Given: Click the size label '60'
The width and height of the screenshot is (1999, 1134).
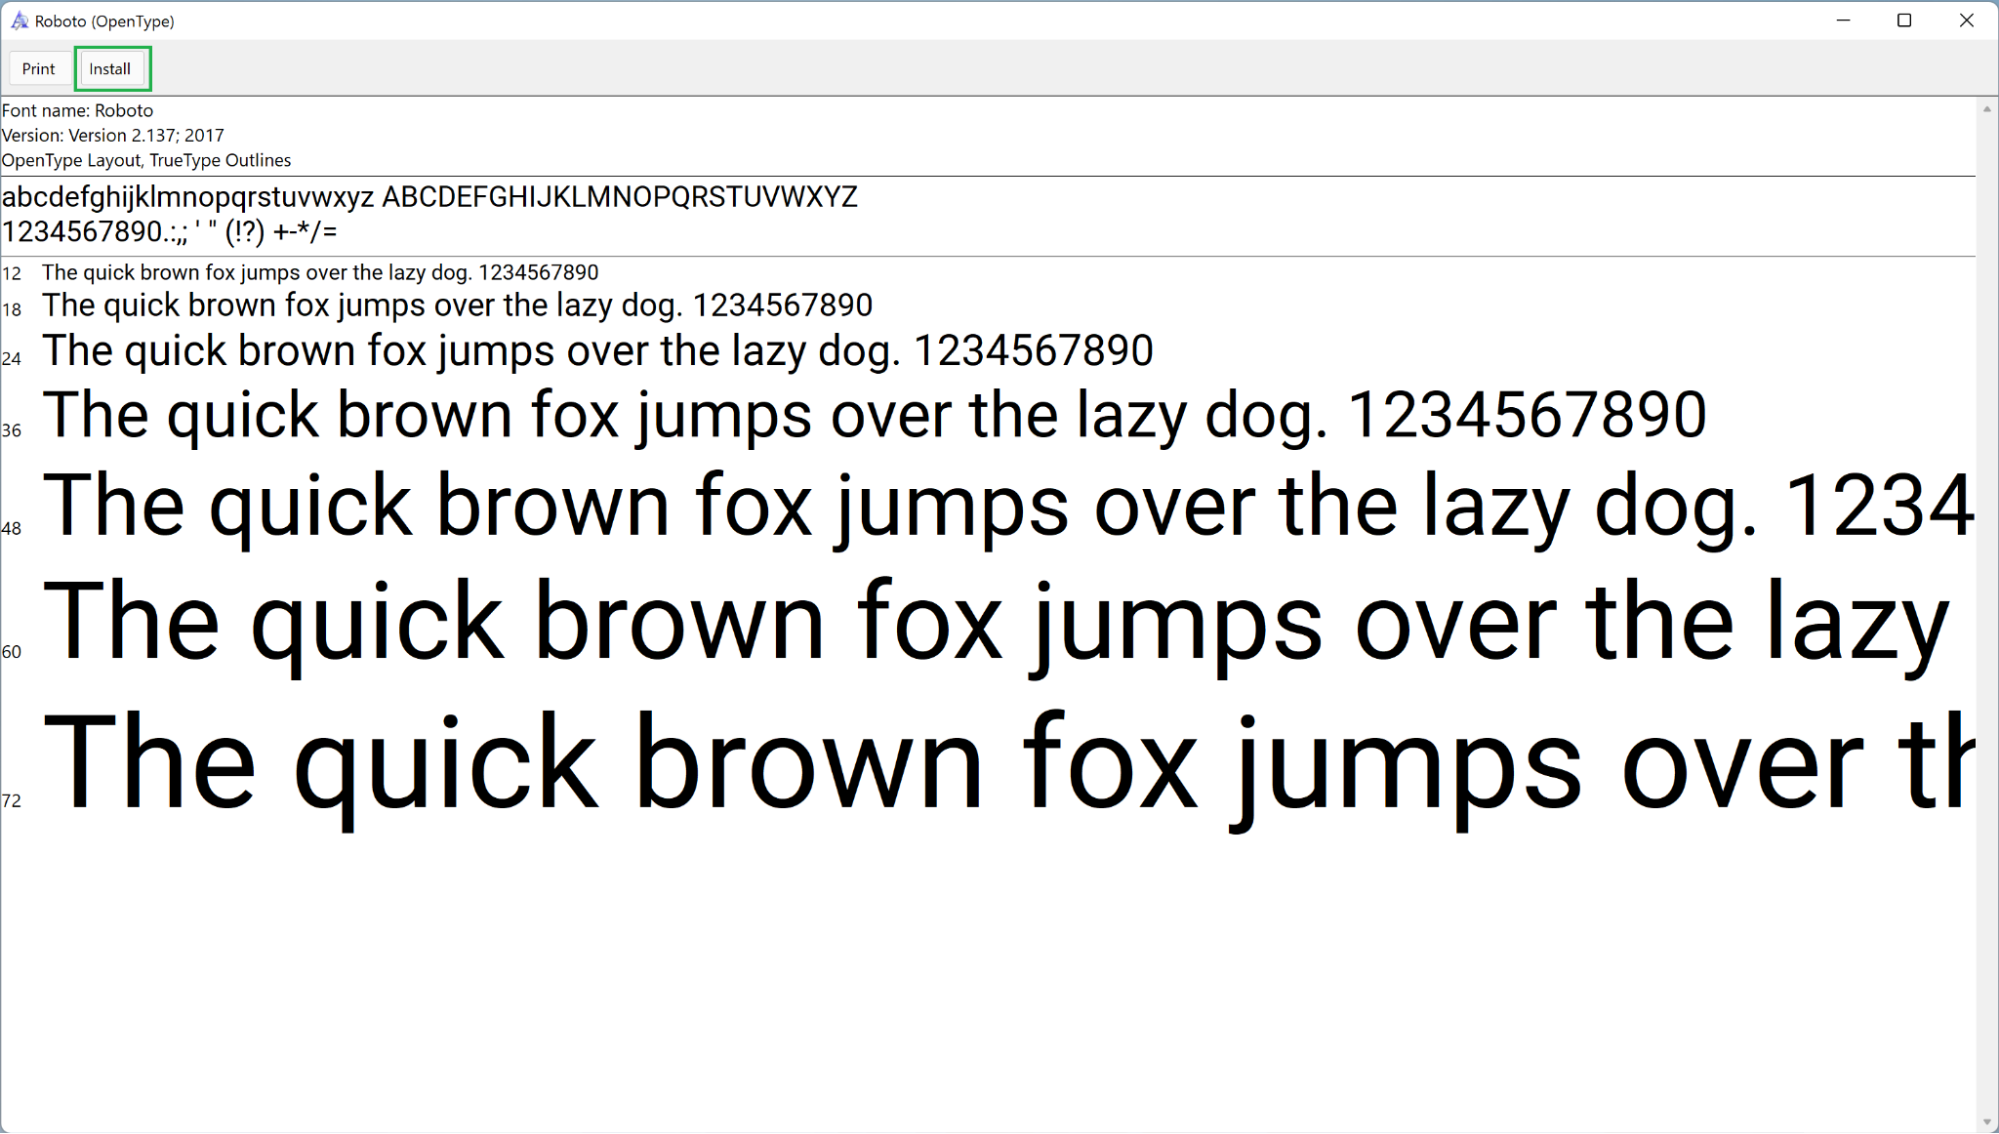Looking at the screenshot, I should pyautogui.click(x=12, y=652).
